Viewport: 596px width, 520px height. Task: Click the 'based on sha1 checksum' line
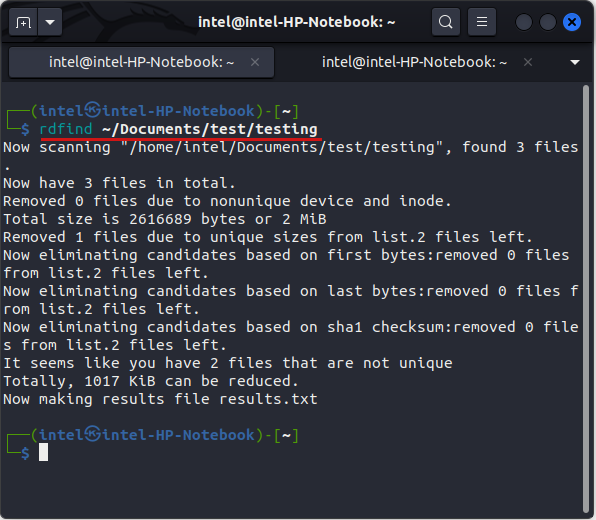click(x=291, y=336)
